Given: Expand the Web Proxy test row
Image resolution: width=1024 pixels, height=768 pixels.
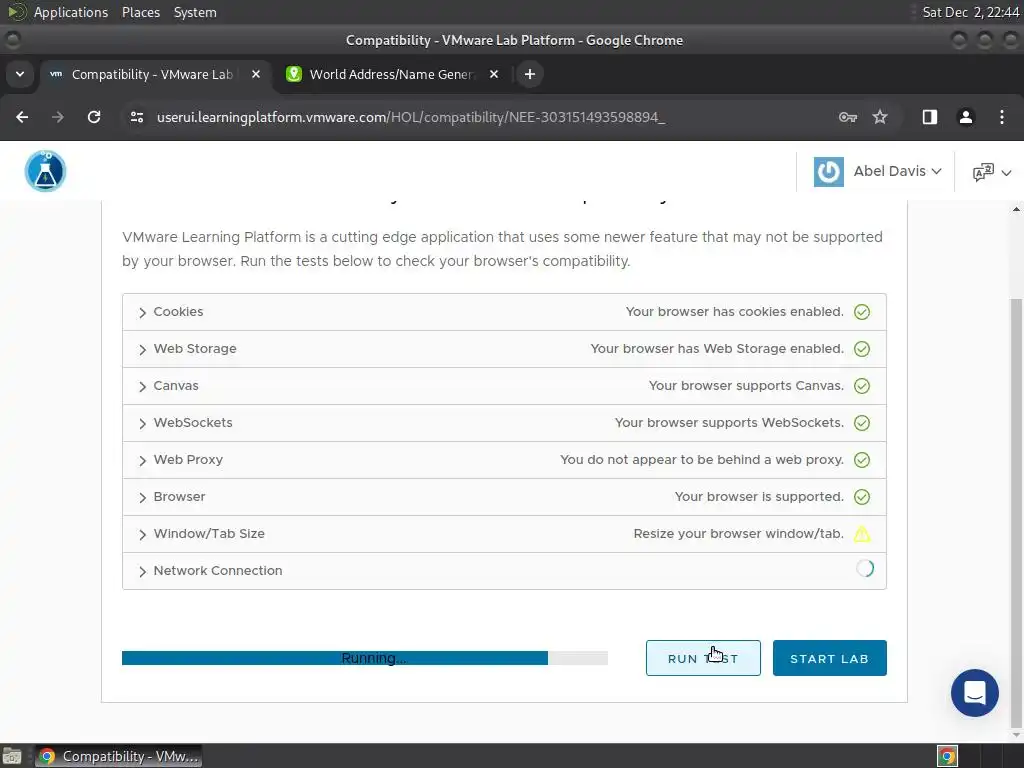Looking at the screenshot, I should pos(504,460).
